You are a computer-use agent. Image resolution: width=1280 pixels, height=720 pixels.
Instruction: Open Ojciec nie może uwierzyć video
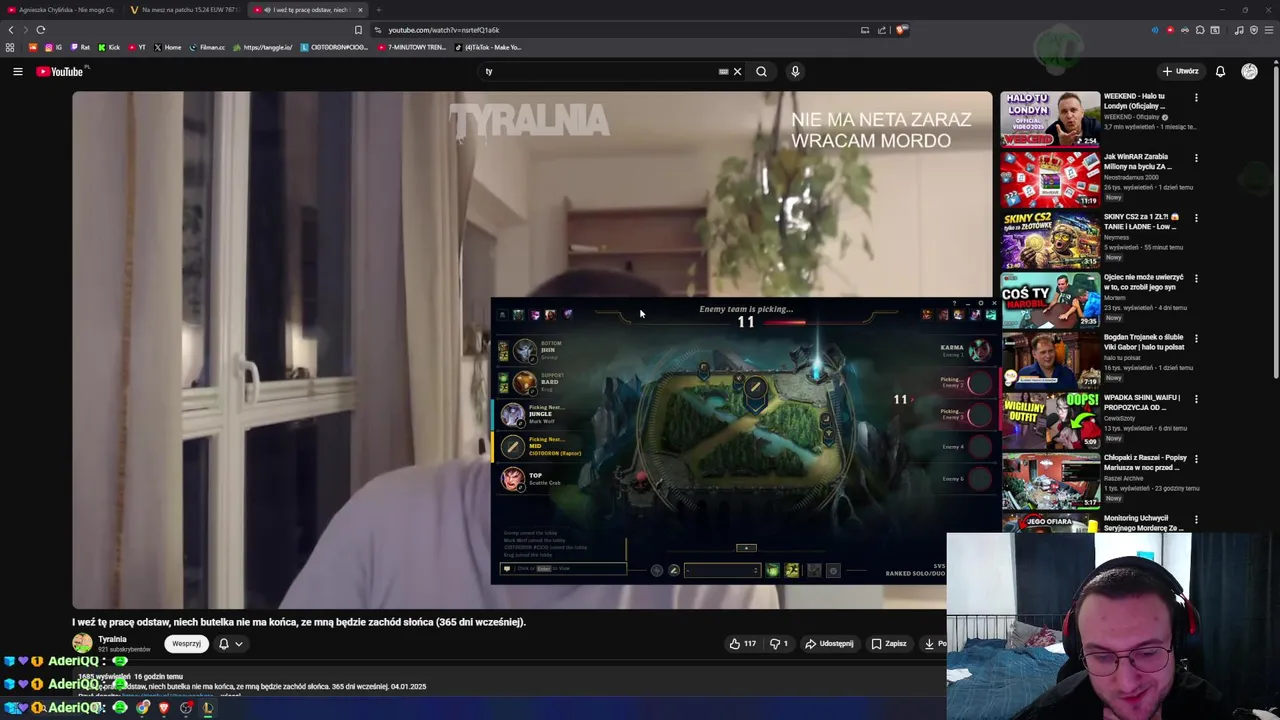pyautogui.click(x=1050, y=300)
